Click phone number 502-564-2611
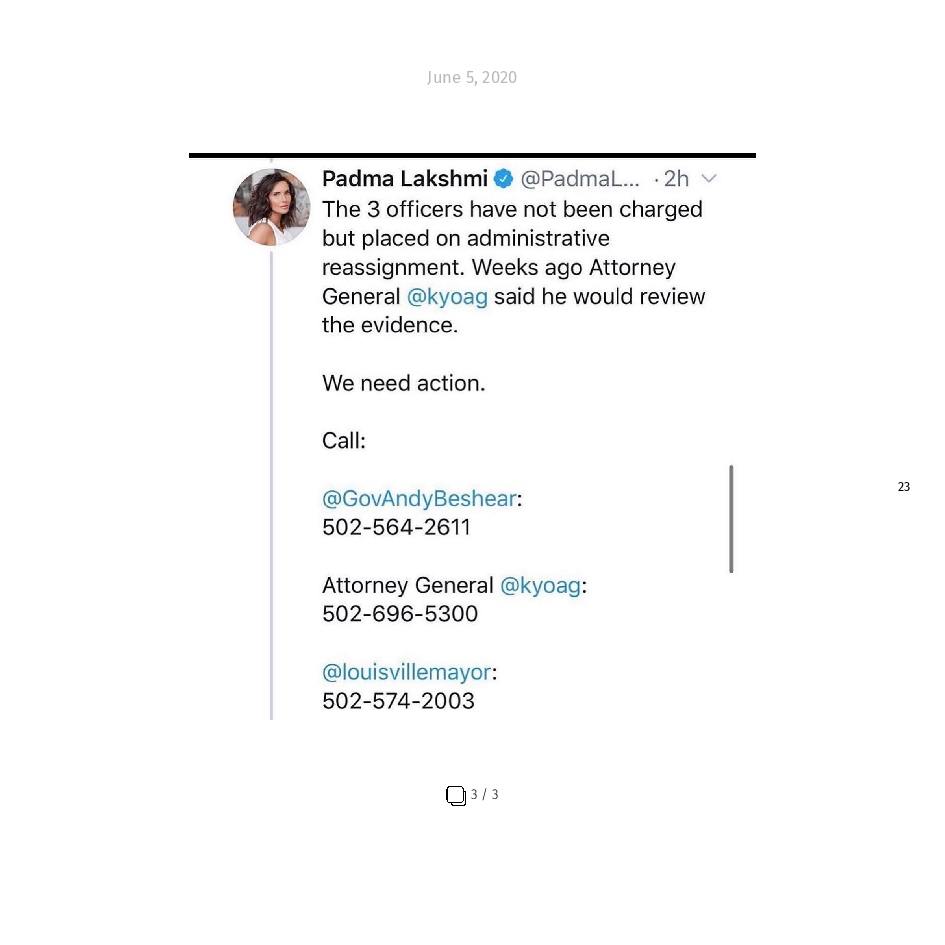 click(396, 527)
